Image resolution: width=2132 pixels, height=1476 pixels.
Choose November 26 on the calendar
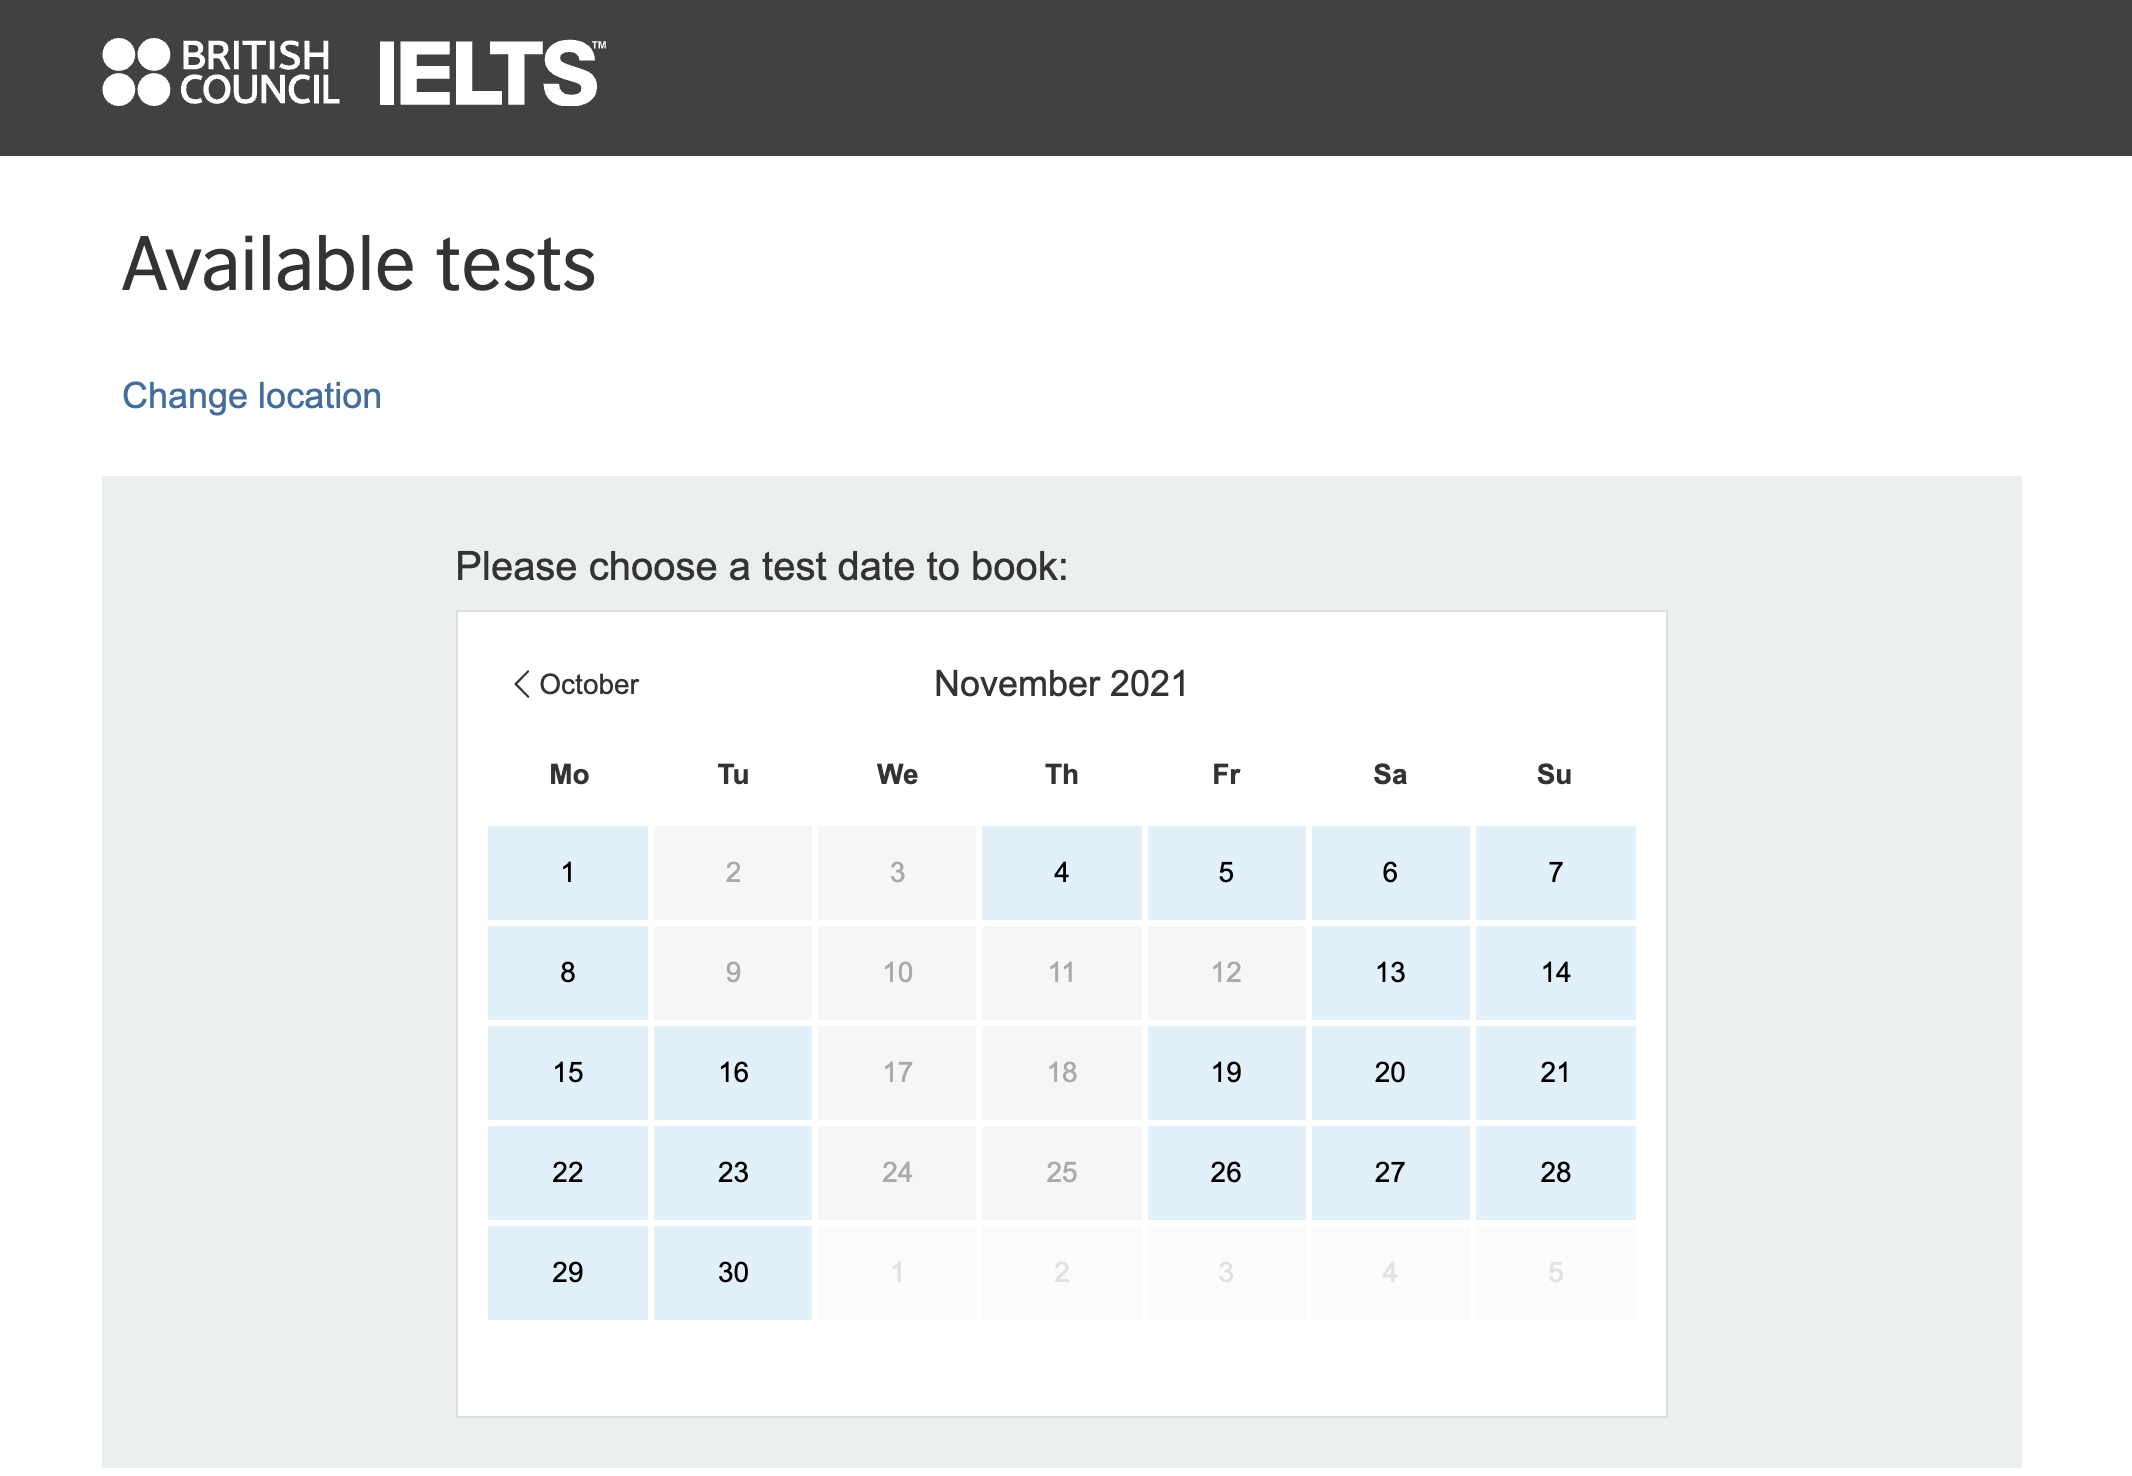tap(1226, 1172)
